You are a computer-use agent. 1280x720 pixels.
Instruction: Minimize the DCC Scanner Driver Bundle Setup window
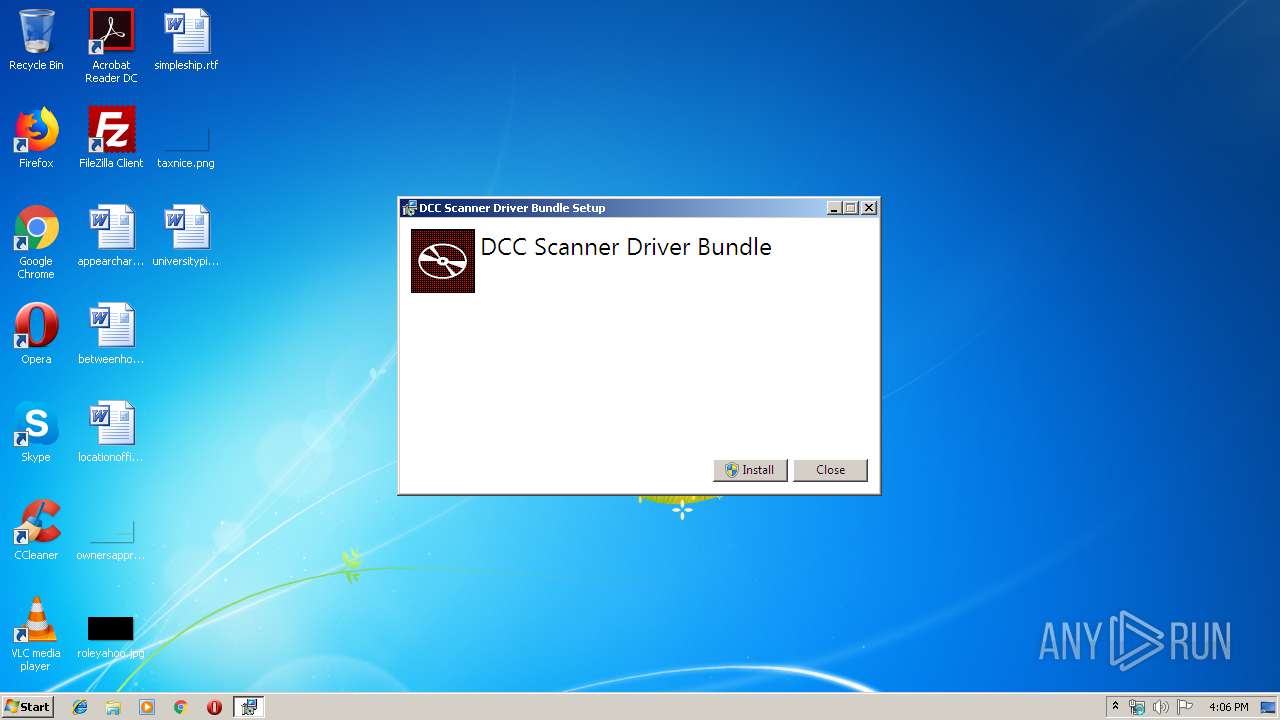click(x=834, y=208)
